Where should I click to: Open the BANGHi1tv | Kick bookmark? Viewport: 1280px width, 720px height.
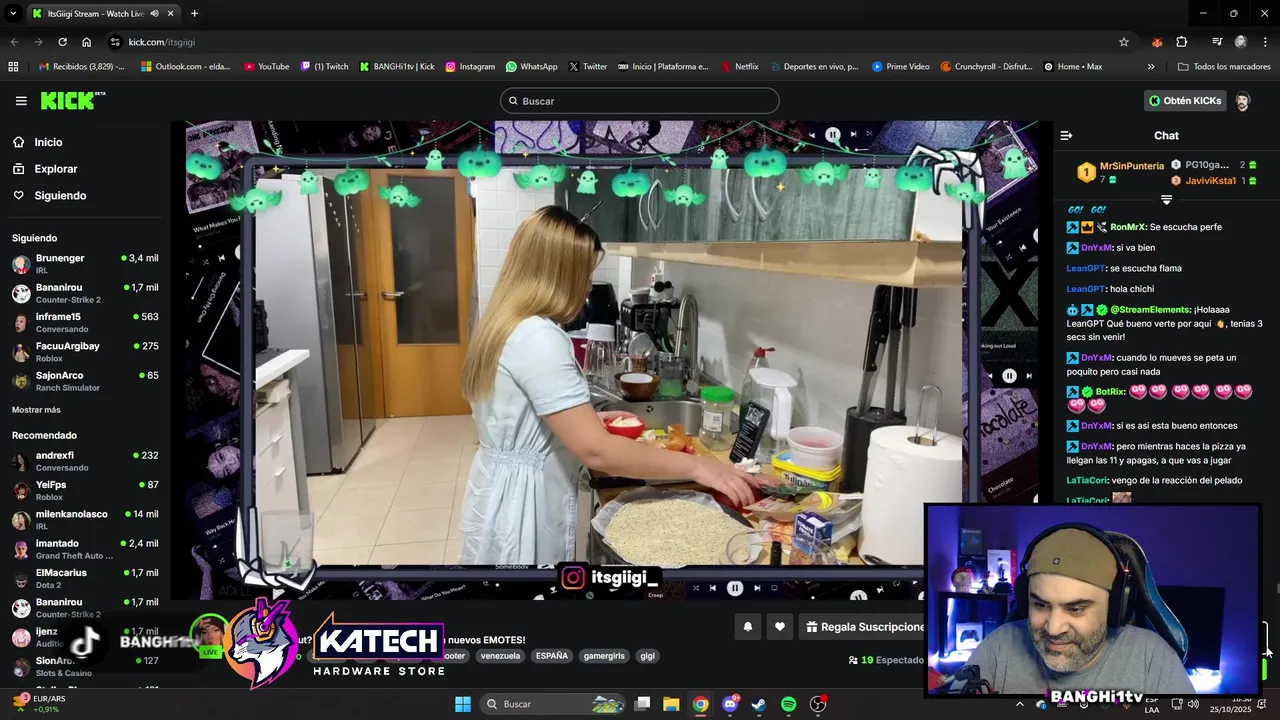point(397,67)
